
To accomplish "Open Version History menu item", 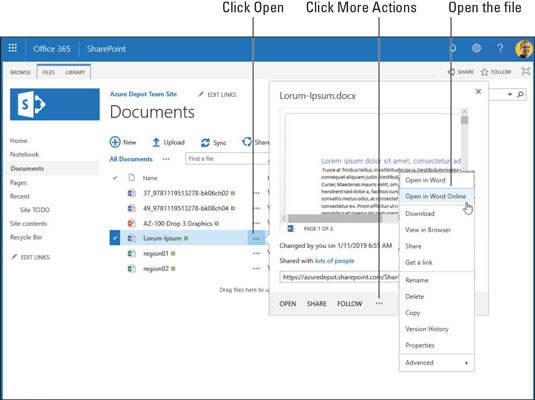I will (437, 329).
